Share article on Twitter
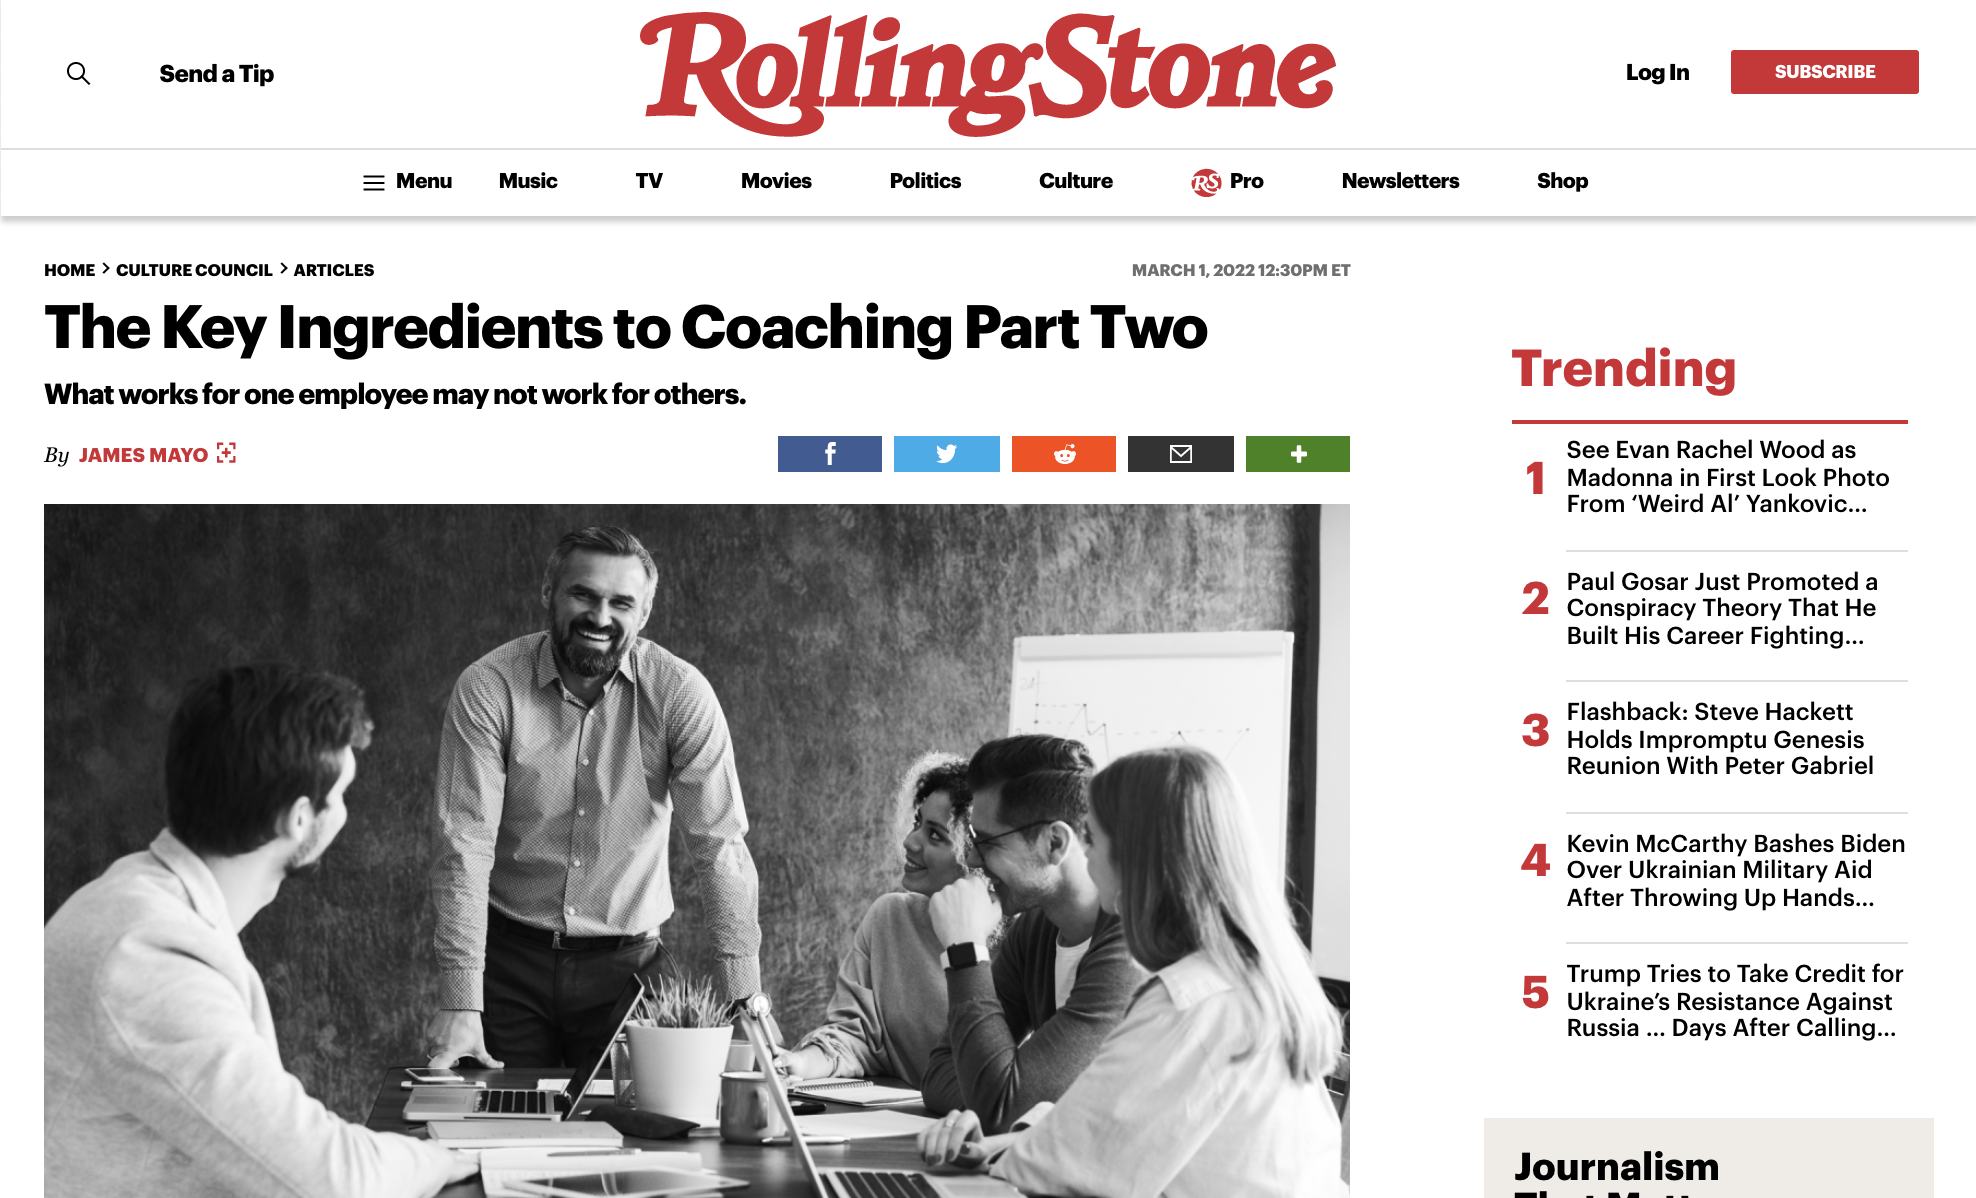This screenshot has width=1976, height=1198. click(947, 454)
